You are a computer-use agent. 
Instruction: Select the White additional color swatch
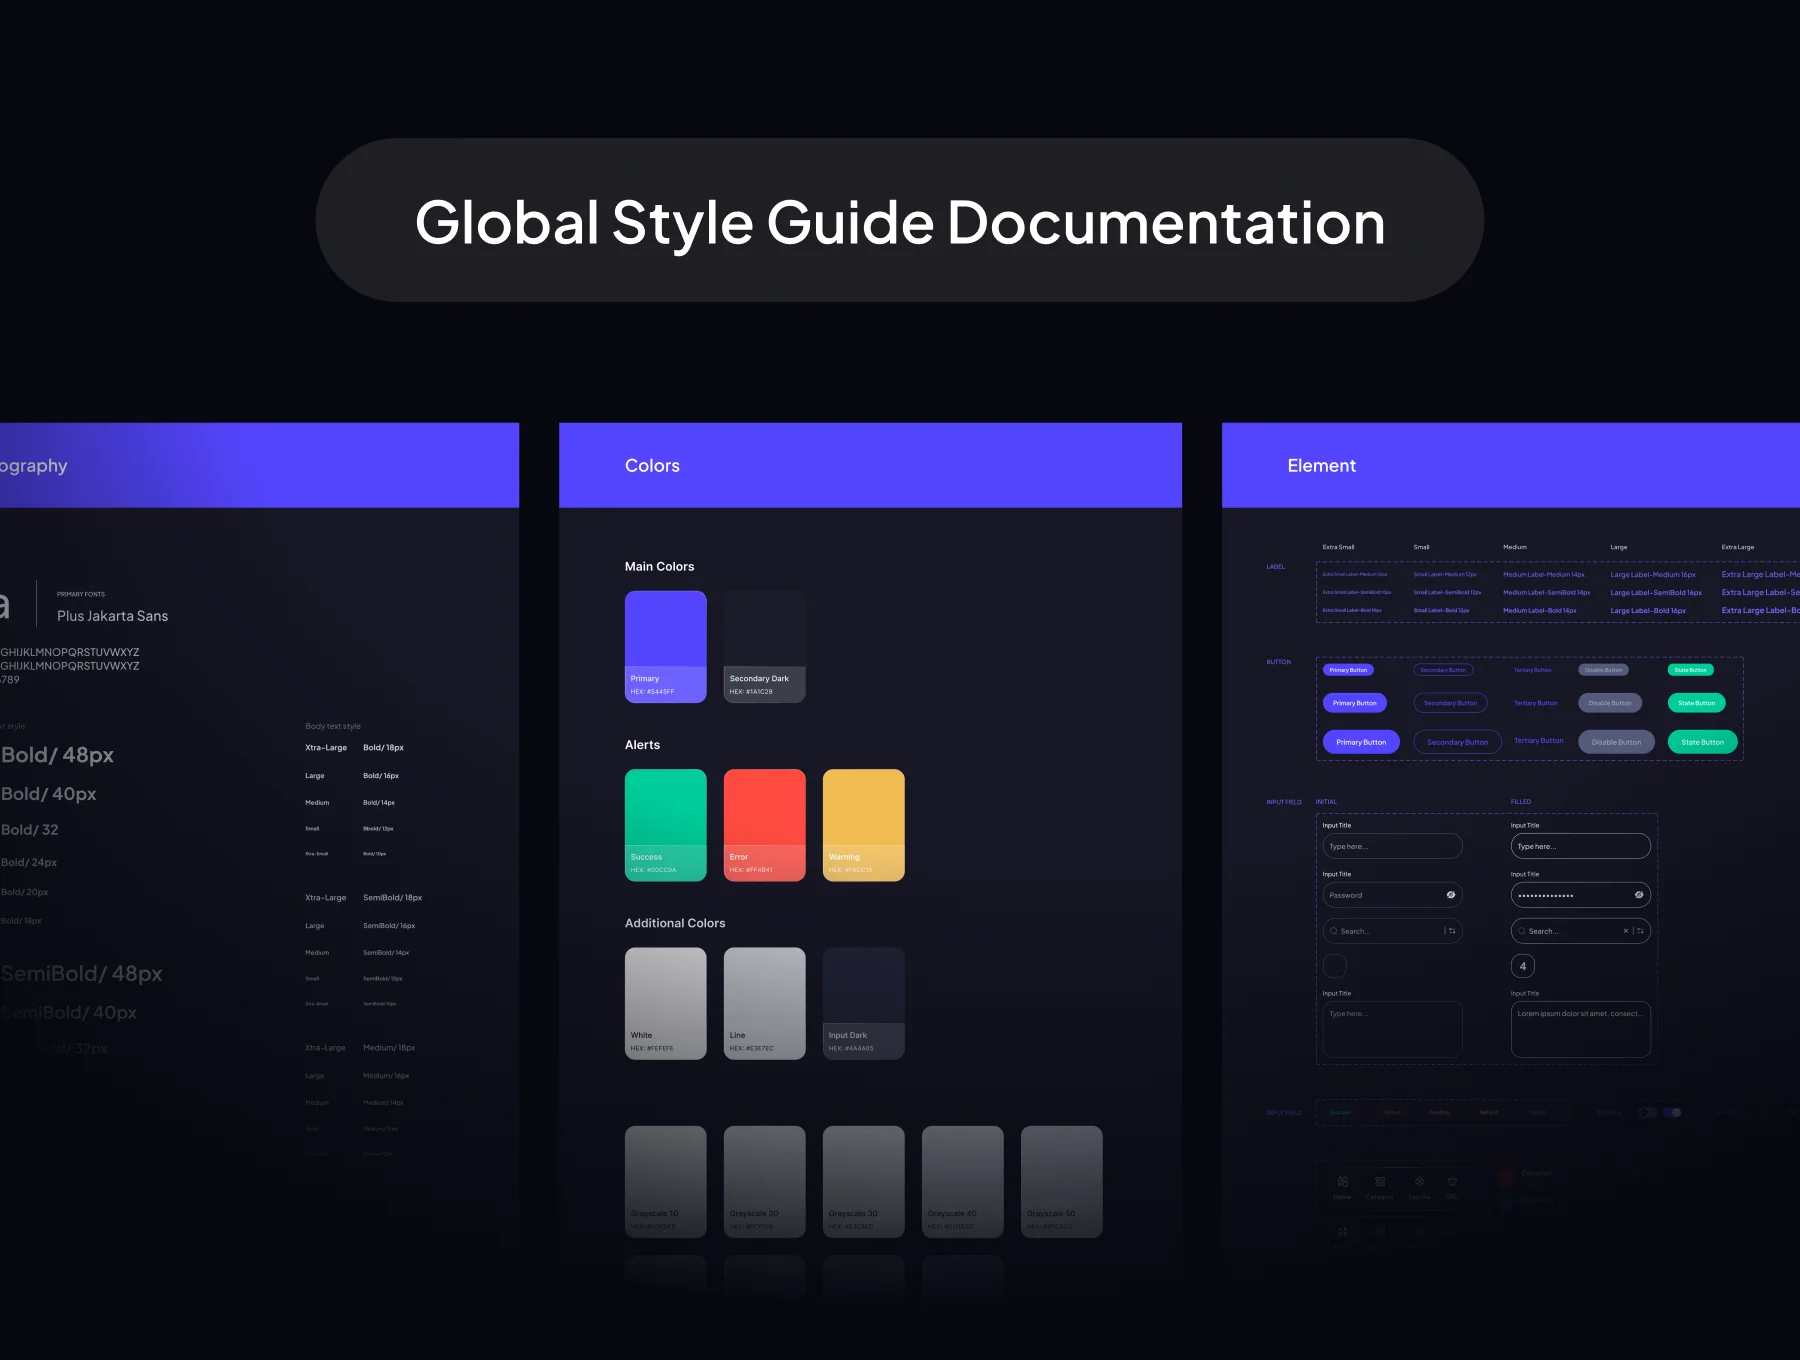tap(666, 1003)
